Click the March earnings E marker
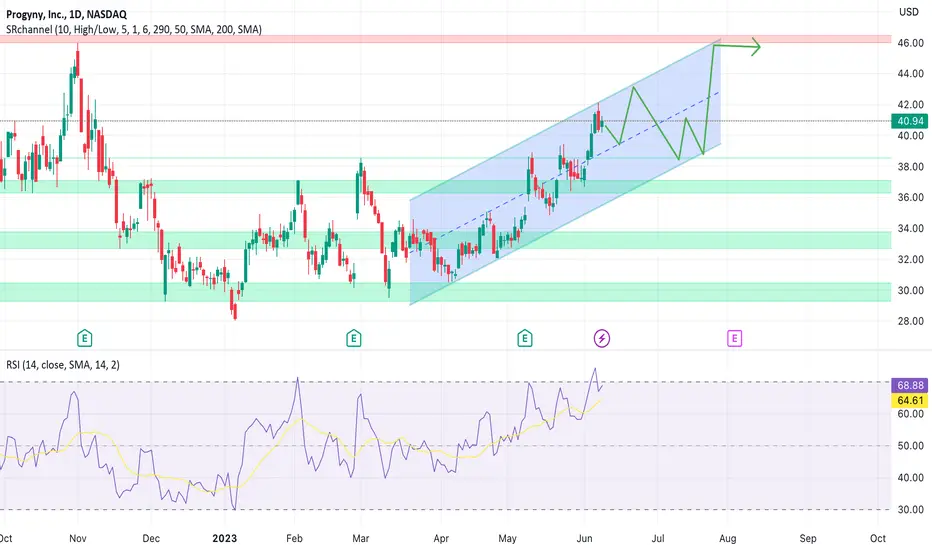 354,338
